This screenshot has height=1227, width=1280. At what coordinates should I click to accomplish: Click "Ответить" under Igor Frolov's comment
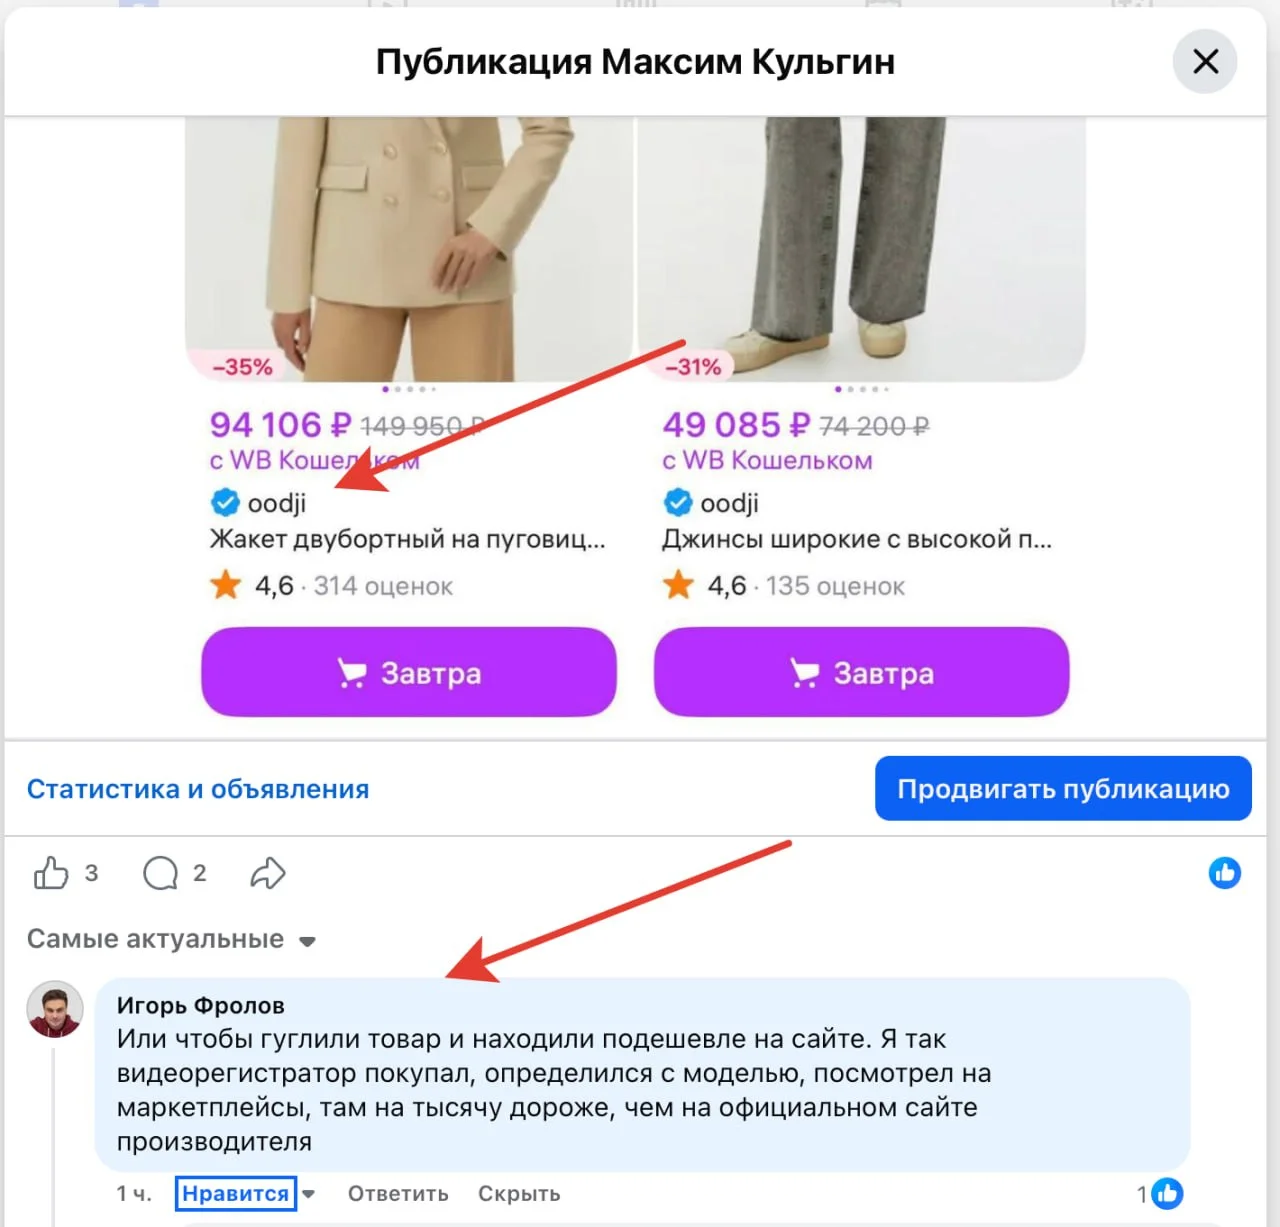(398, 1194)
